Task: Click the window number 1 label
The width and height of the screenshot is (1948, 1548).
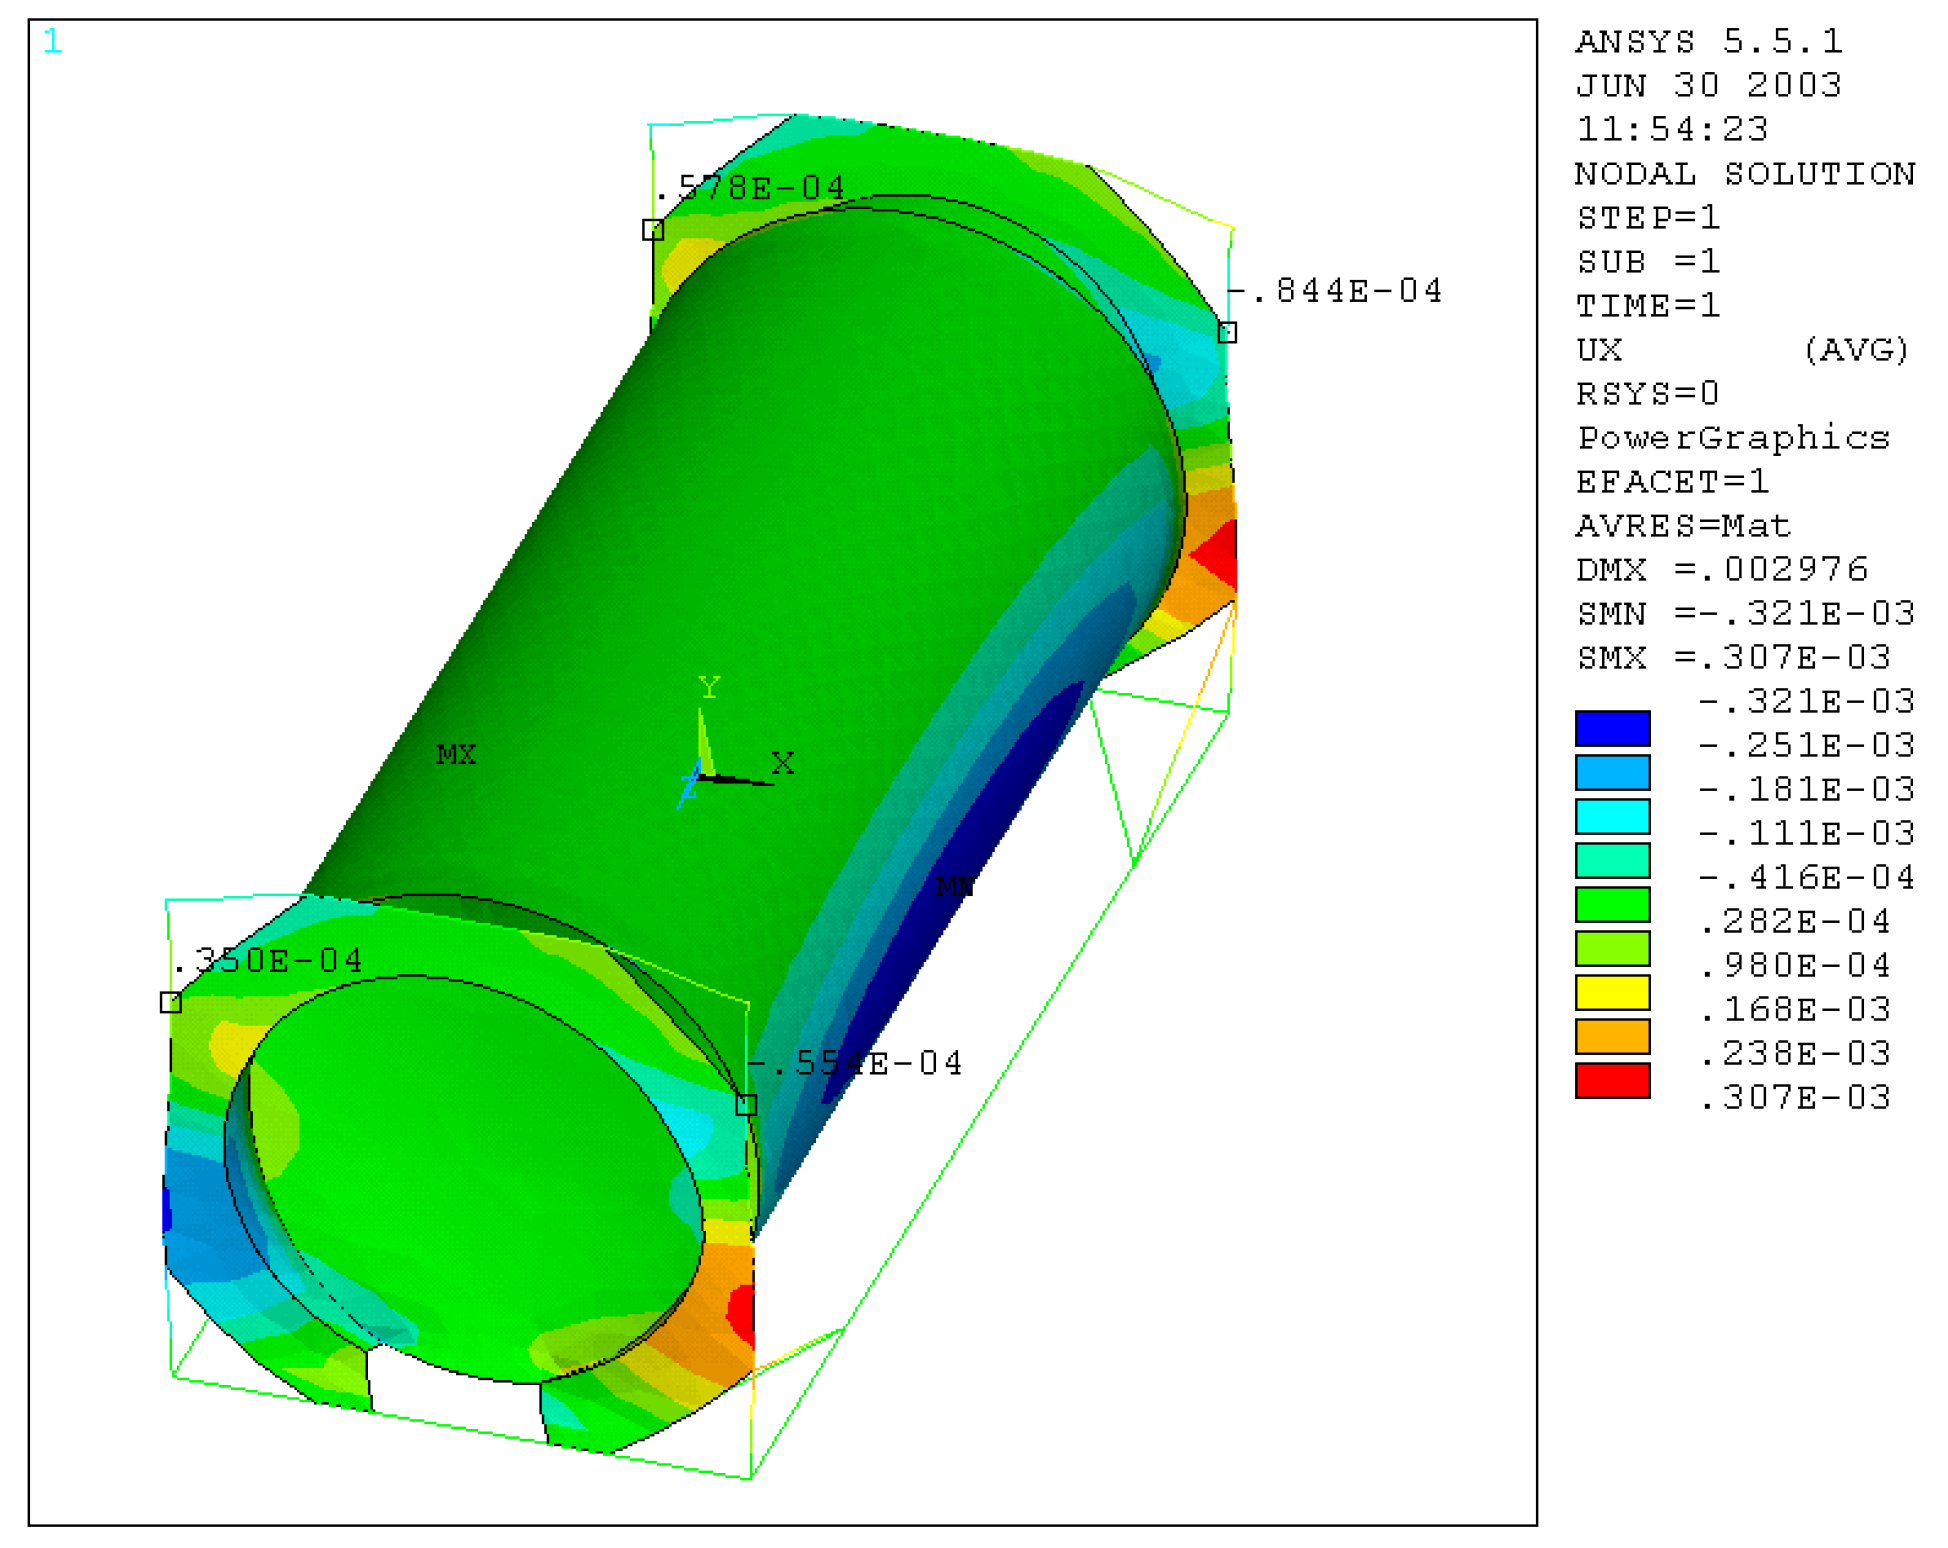Action: (53, 42)
